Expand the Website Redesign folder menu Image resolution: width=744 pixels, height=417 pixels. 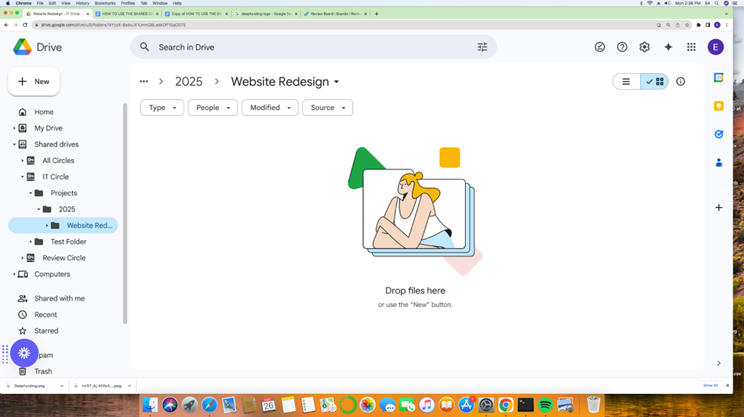pos(336,82)
